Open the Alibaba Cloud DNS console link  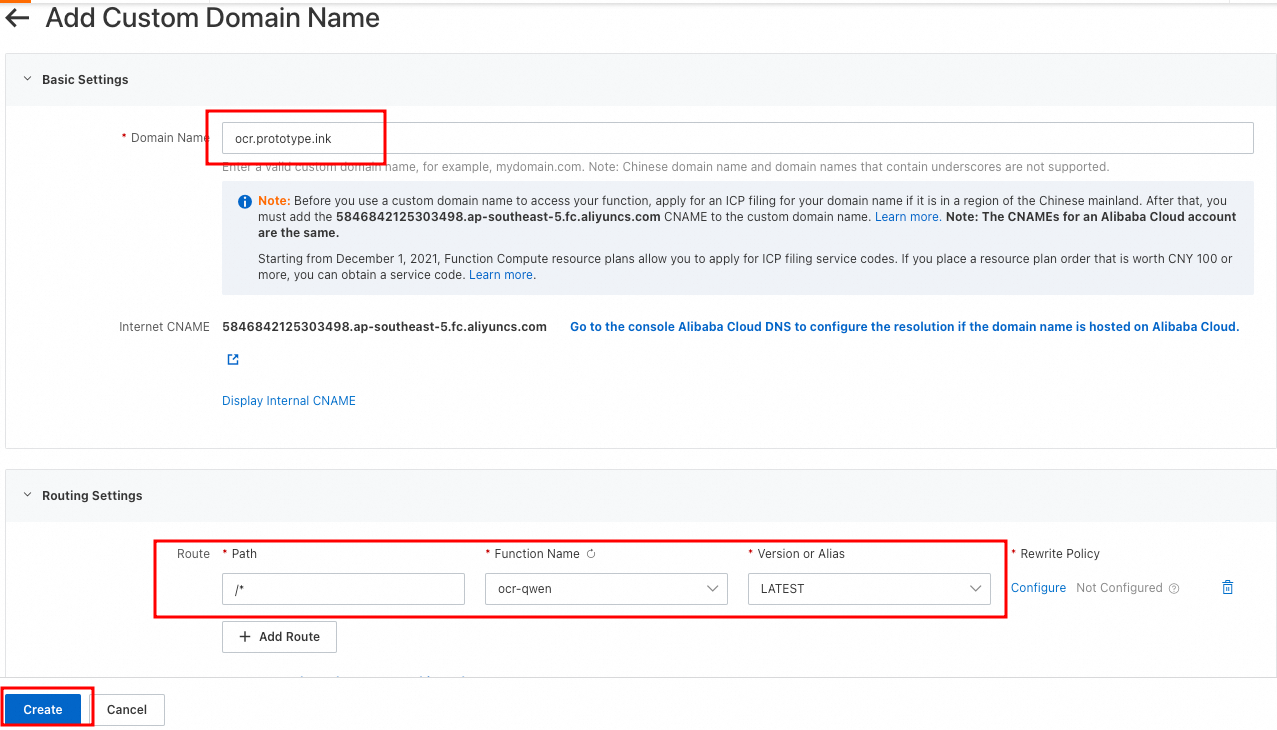click(904, 327)
